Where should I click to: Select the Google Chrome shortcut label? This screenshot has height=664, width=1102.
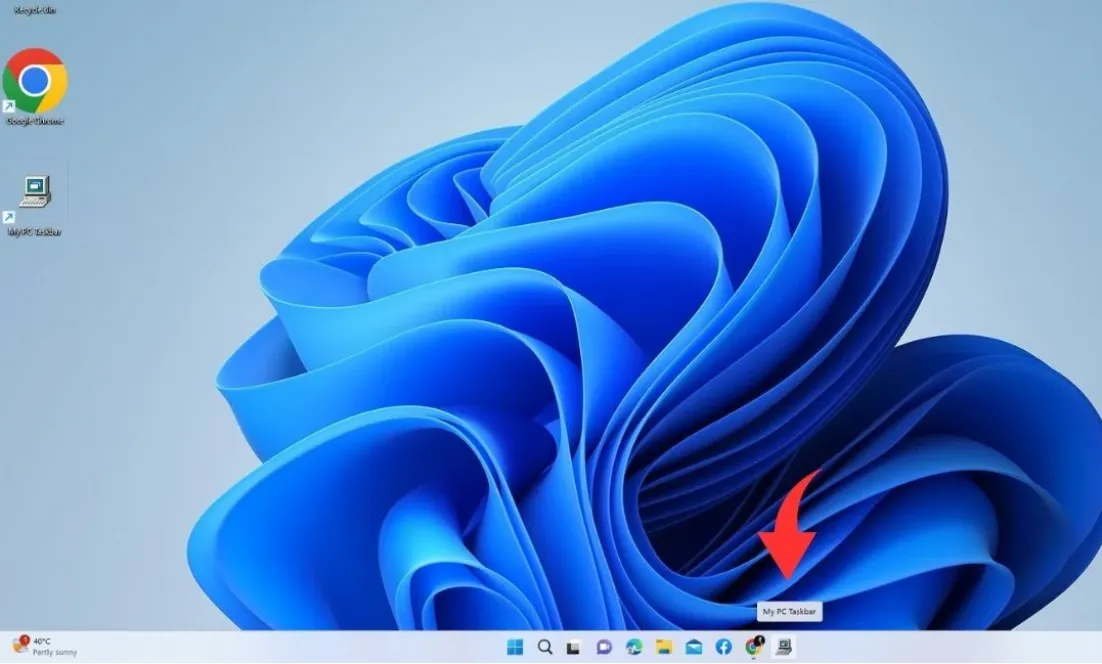35,120
